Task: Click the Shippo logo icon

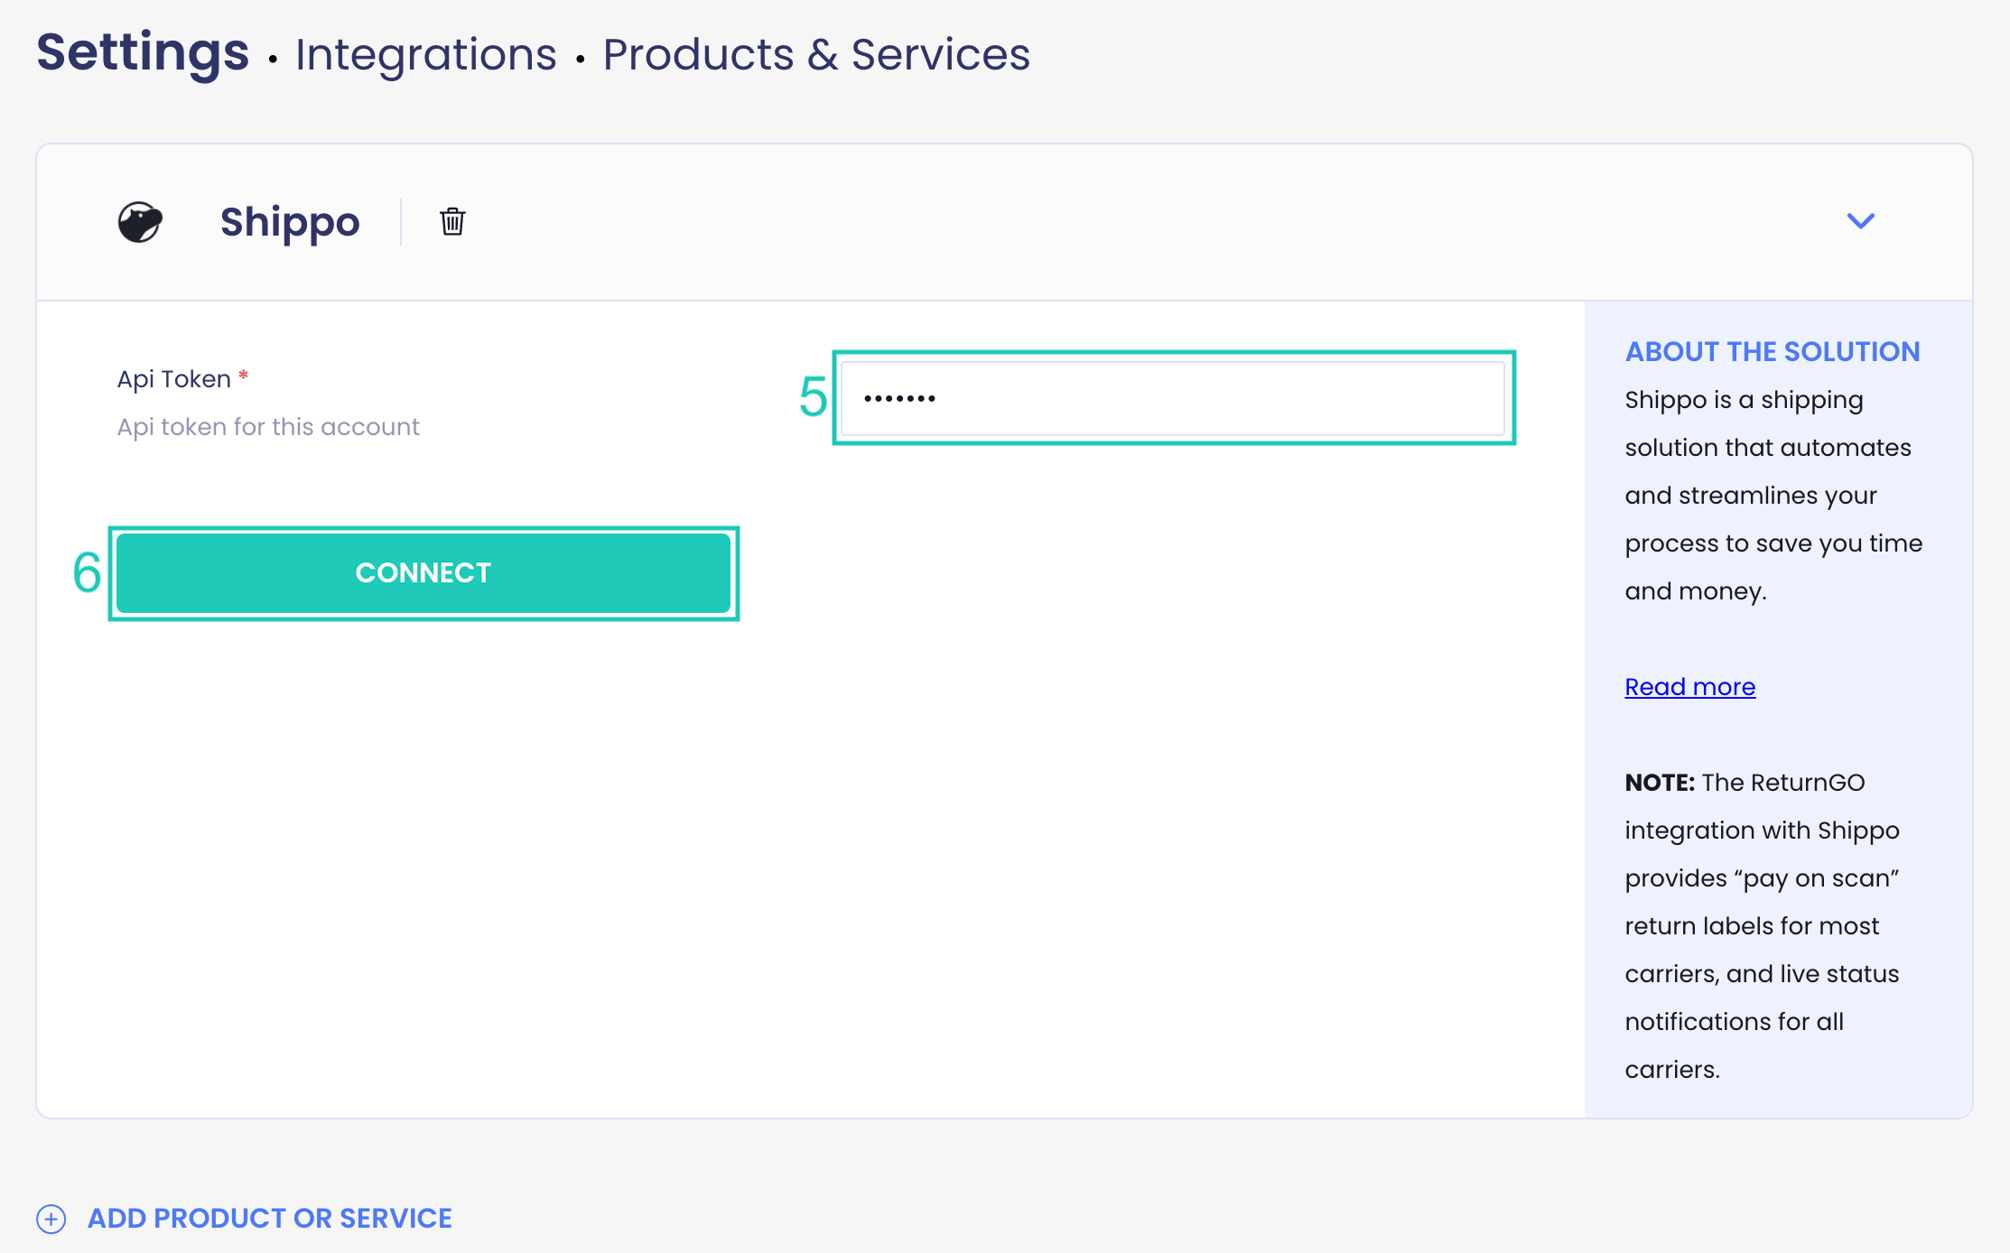Action: (140, 221)
